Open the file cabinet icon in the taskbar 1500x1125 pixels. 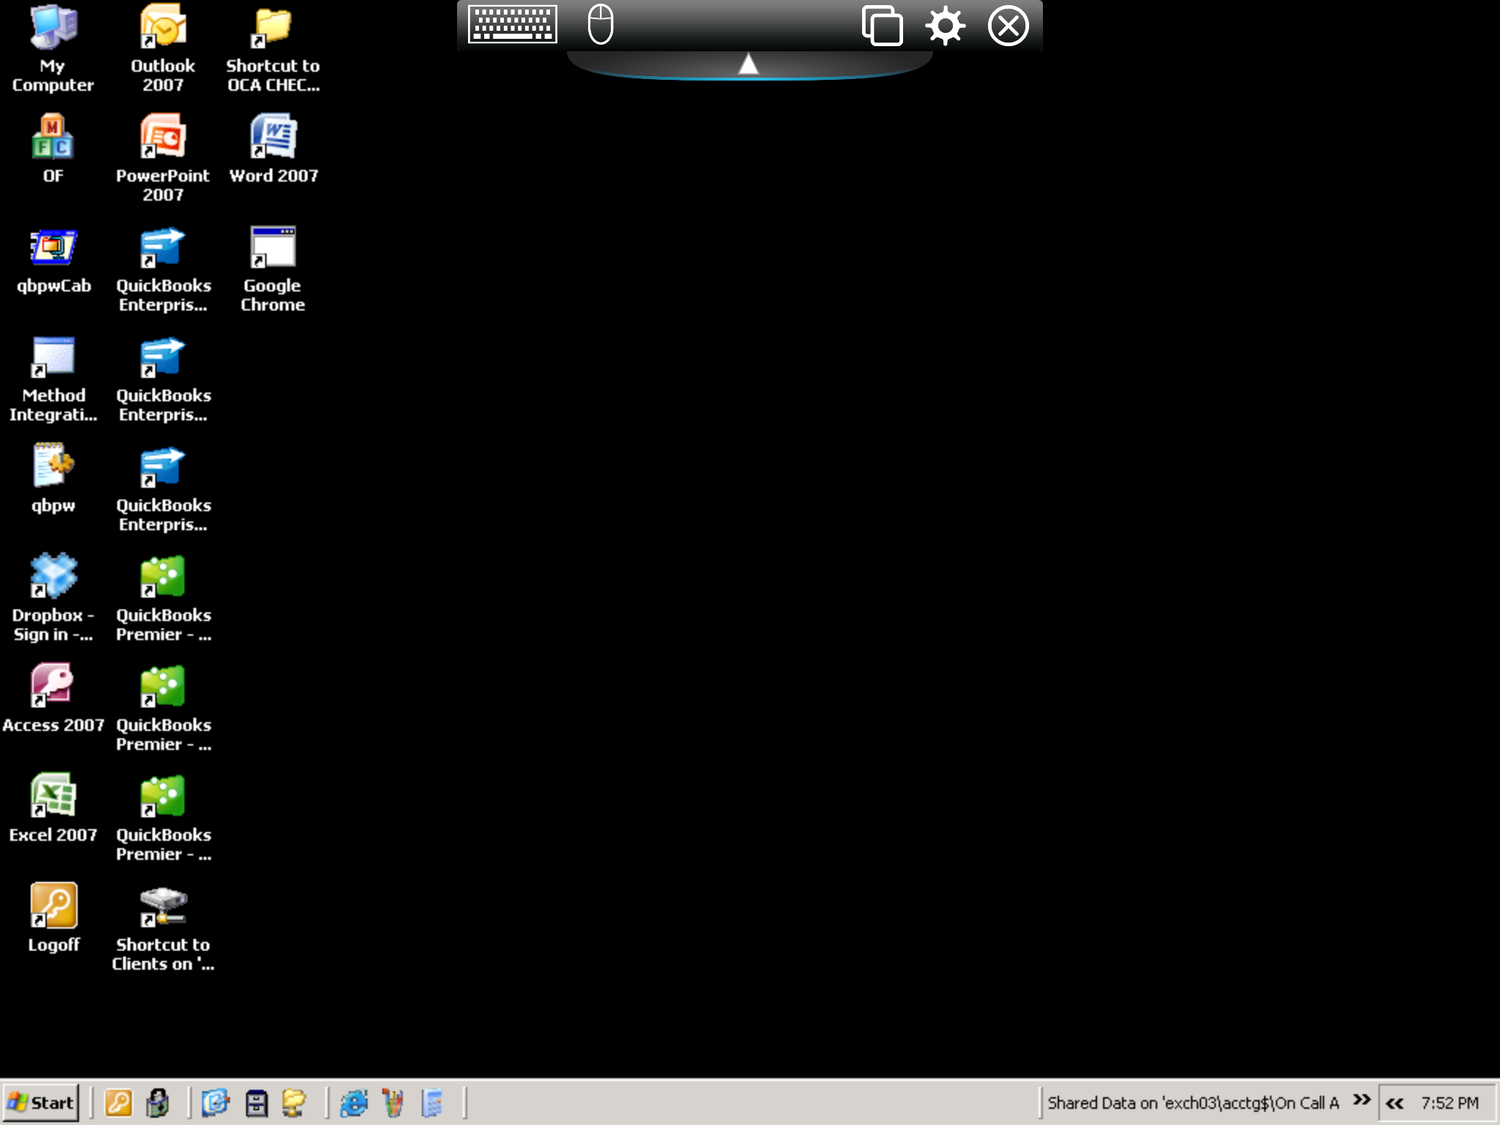click(x=256, y=1103)
